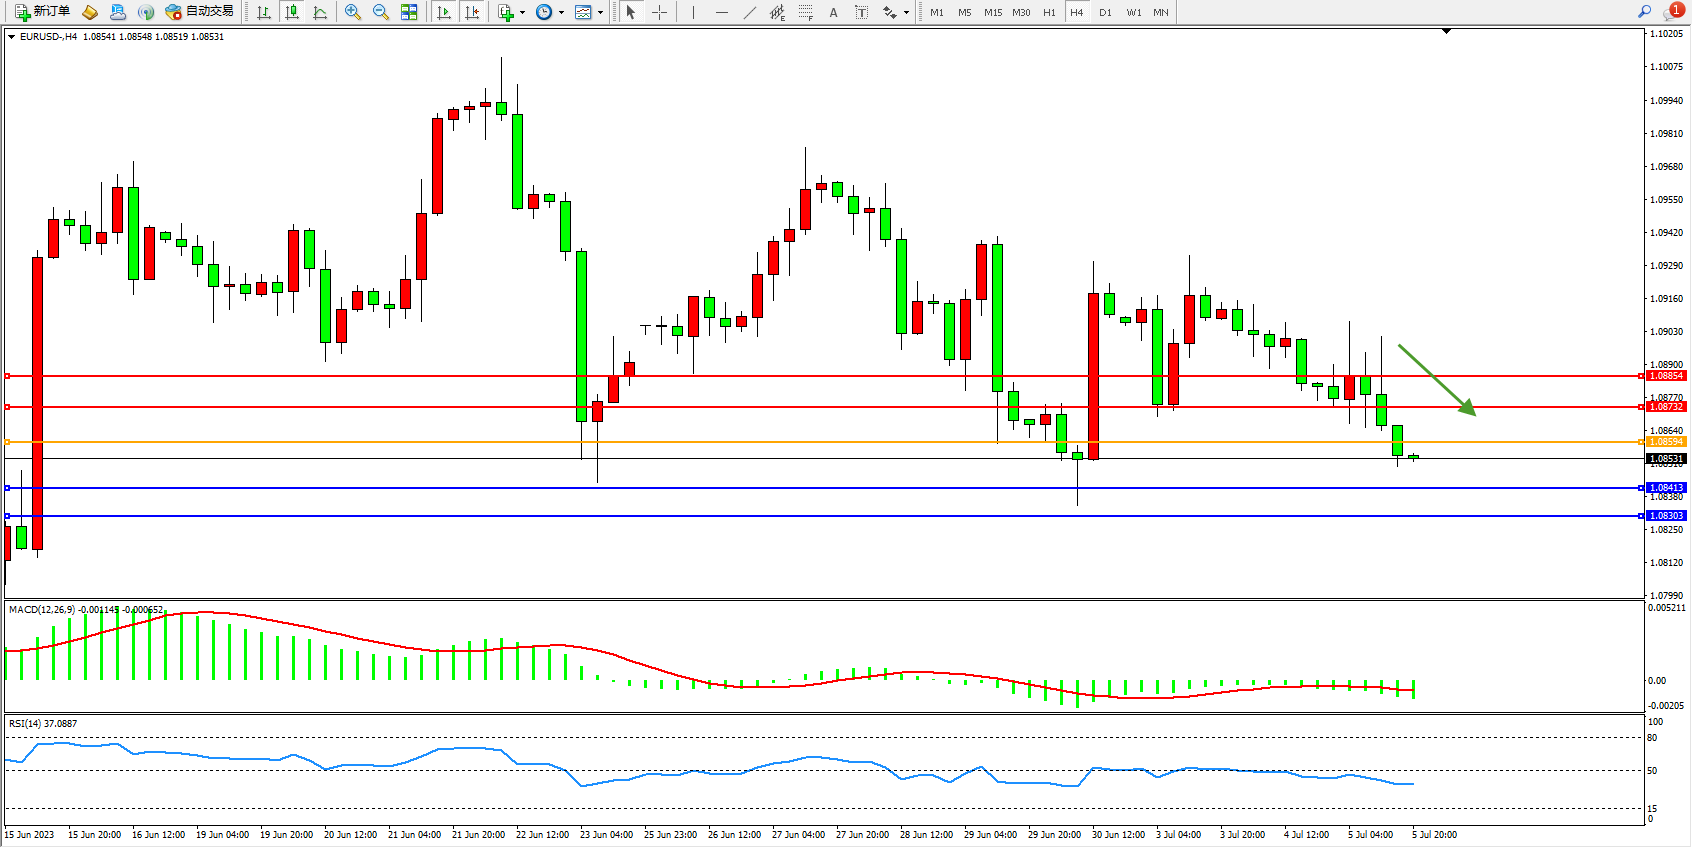Toggle AutoTrading (自动交易) button
The height and width of the screenshot is (848, 1692).
199,12
